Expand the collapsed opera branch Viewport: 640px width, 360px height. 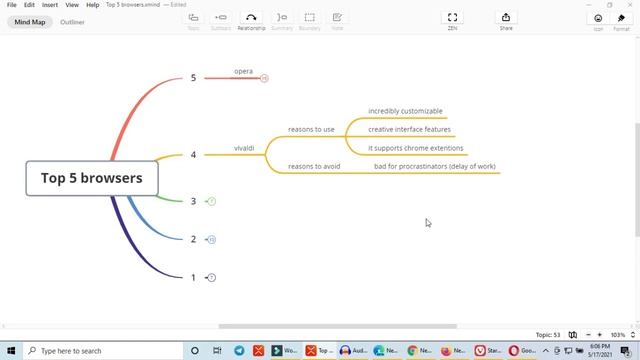(264, 78)
